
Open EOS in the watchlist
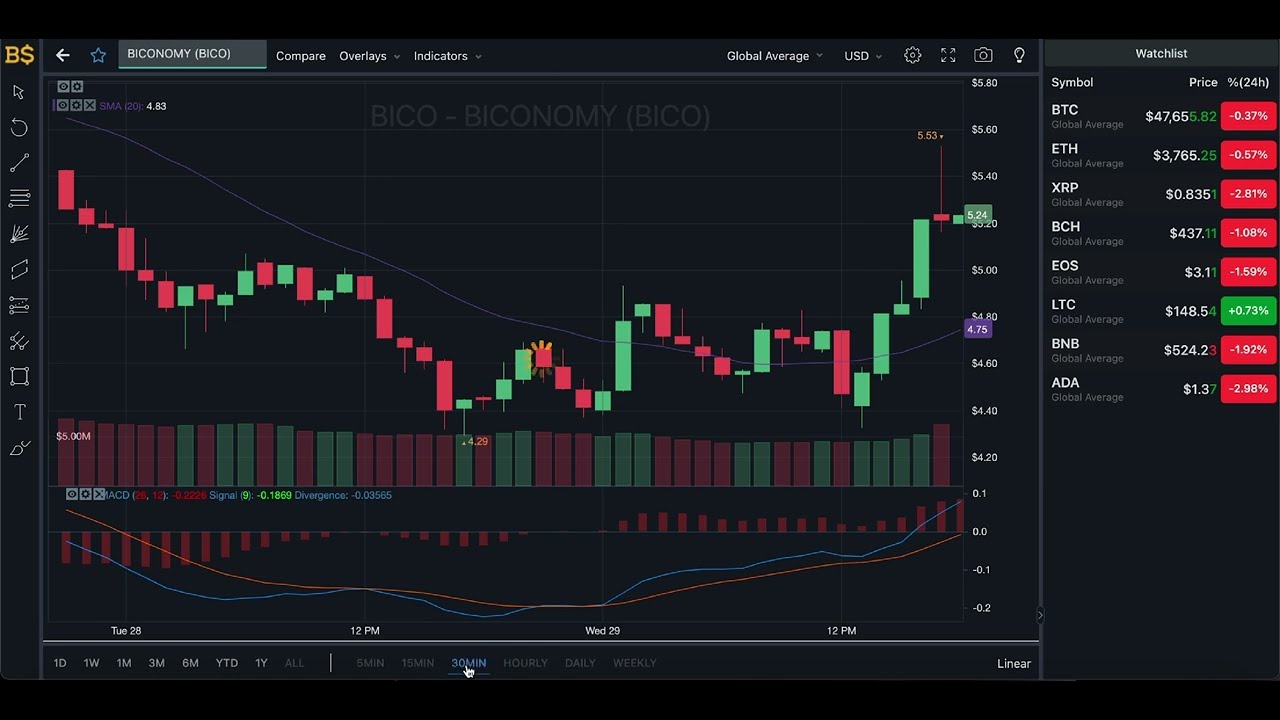tap(1162, 272)
